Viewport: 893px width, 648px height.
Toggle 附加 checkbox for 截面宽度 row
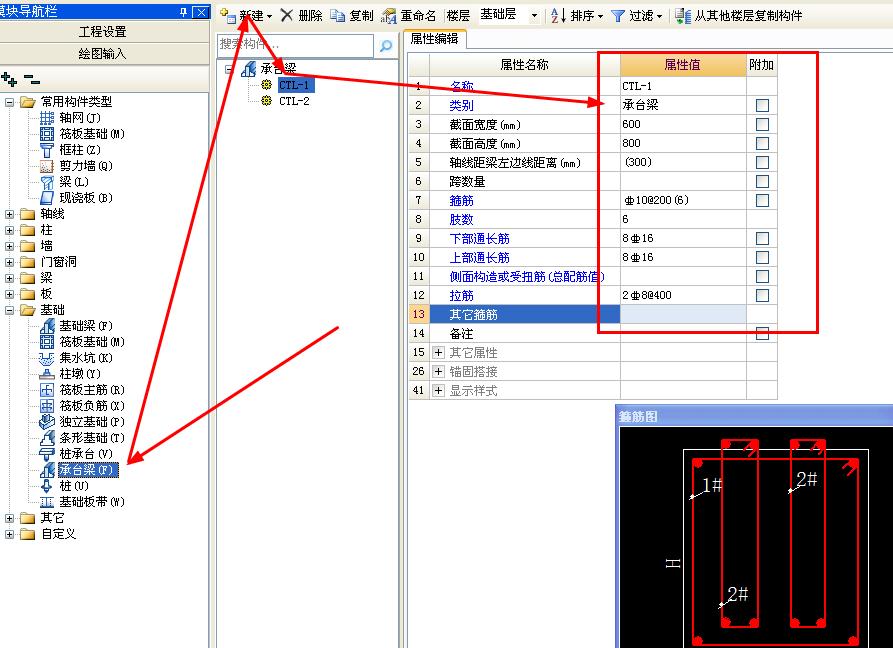tap(762, 124)
